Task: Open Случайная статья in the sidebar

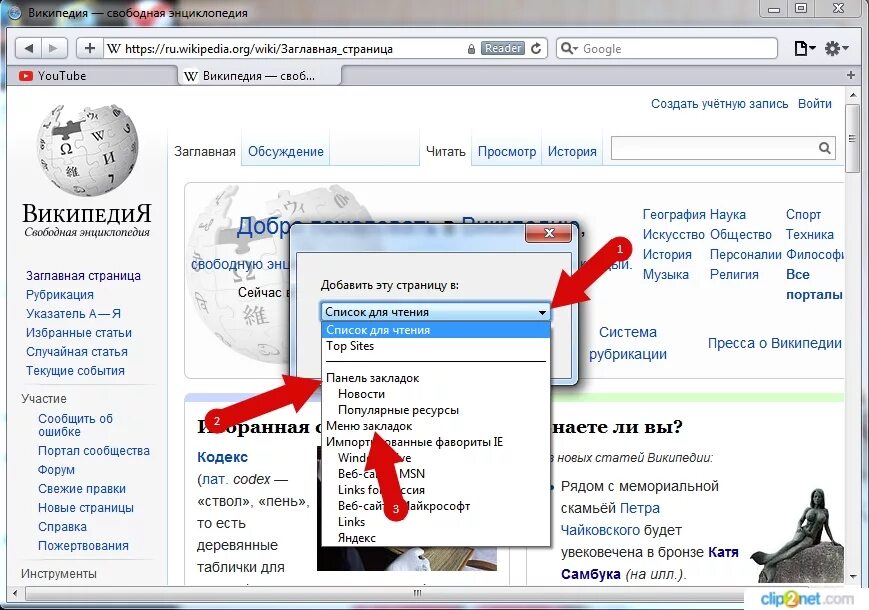Action: tap(76, 352)
